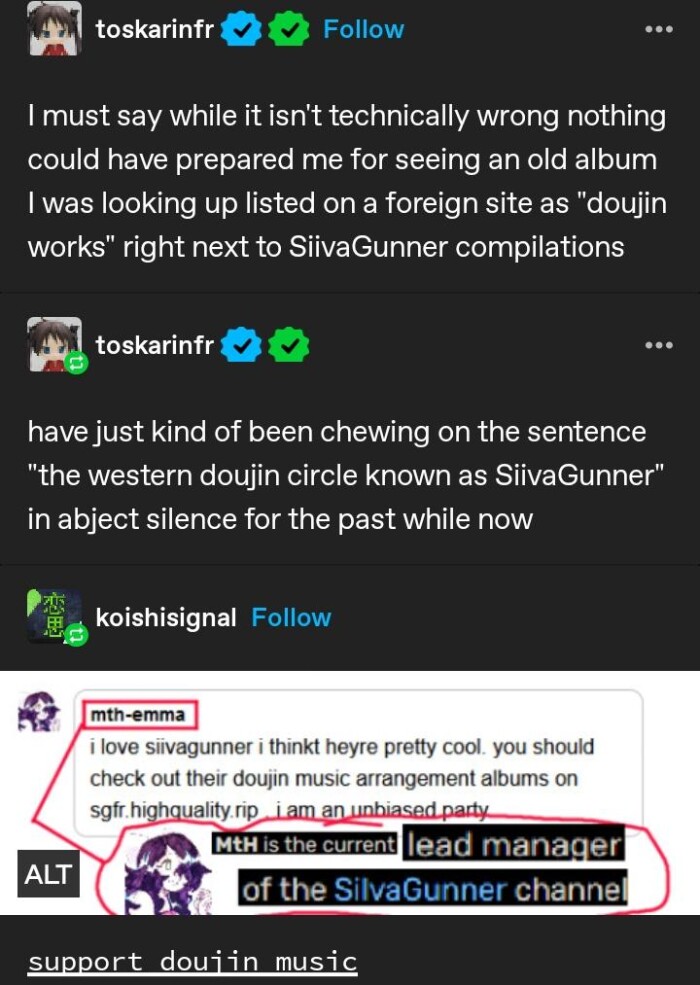Click toskarinfr's reblog avatar in second post
This screenshot has width=700, height=985.
[x=55, y=344]
